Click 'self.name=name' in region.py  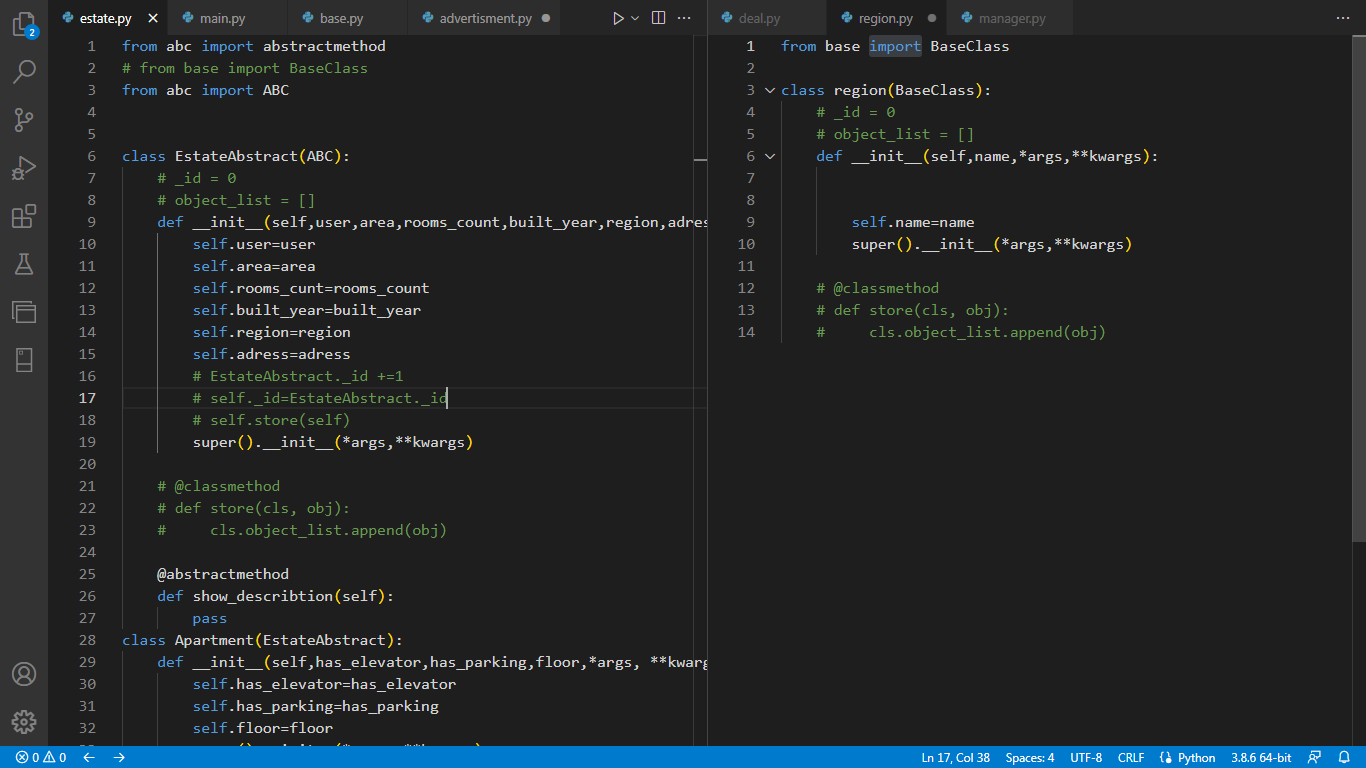pos(913,222)
